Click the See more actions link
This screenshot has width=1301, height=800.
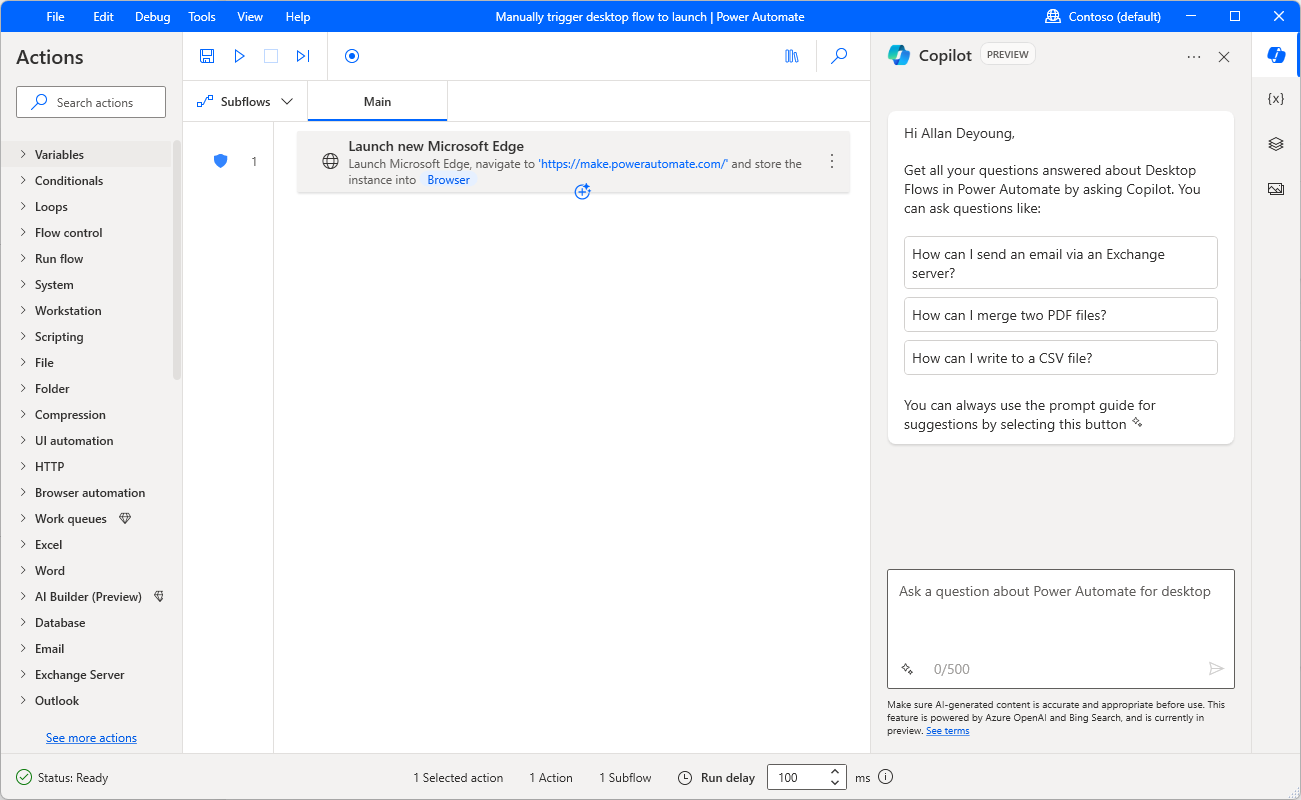(x=91, y=738)
